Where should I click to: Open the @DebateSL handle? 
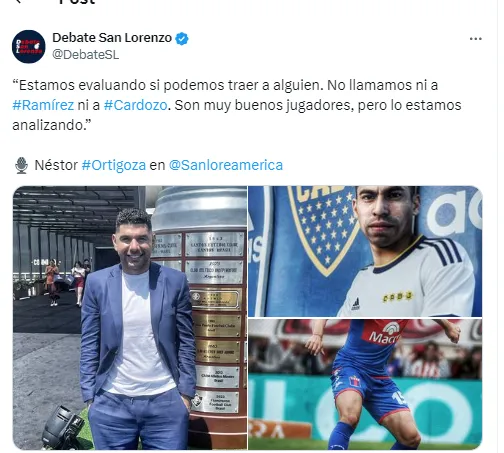point(86,55)
